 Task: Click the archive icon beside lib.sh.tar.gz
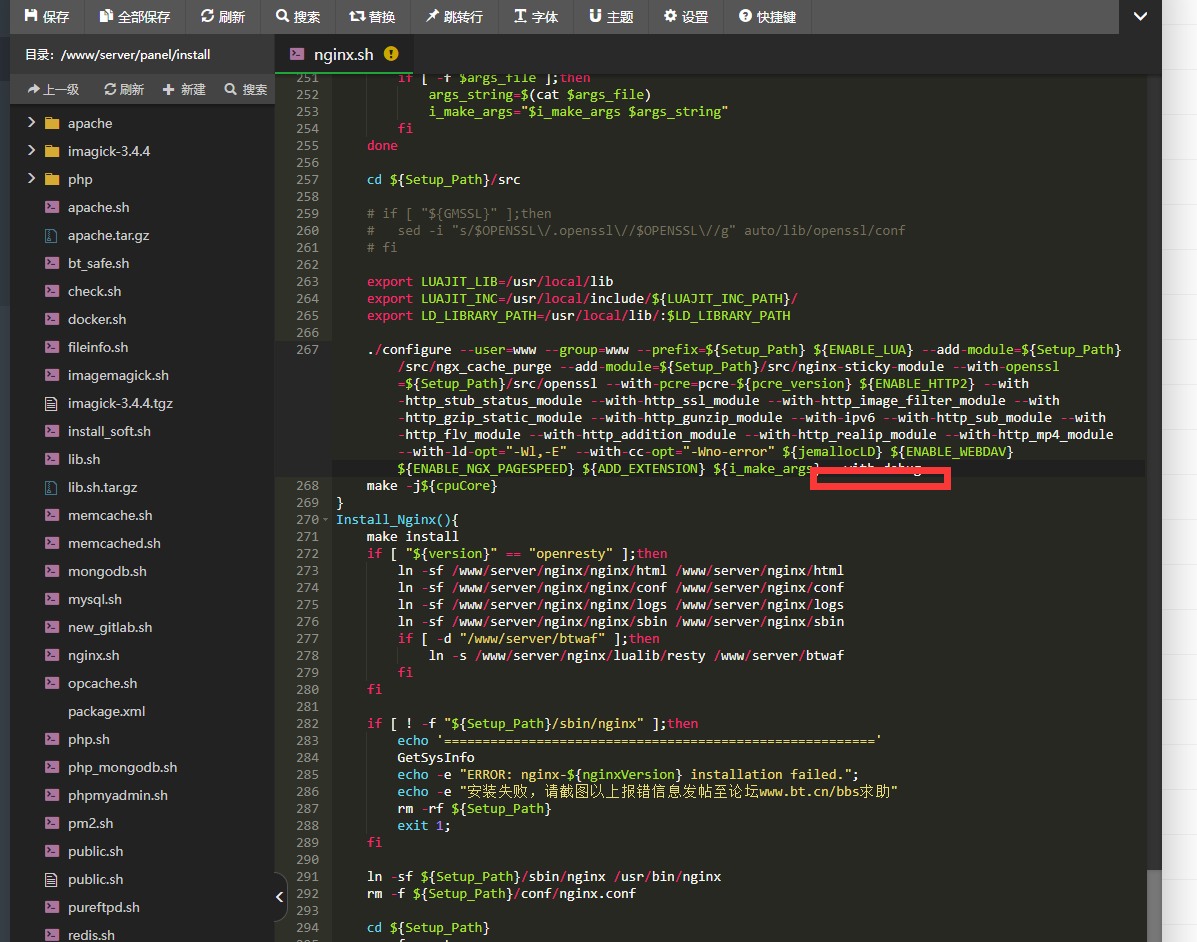(x=51, y=487)
